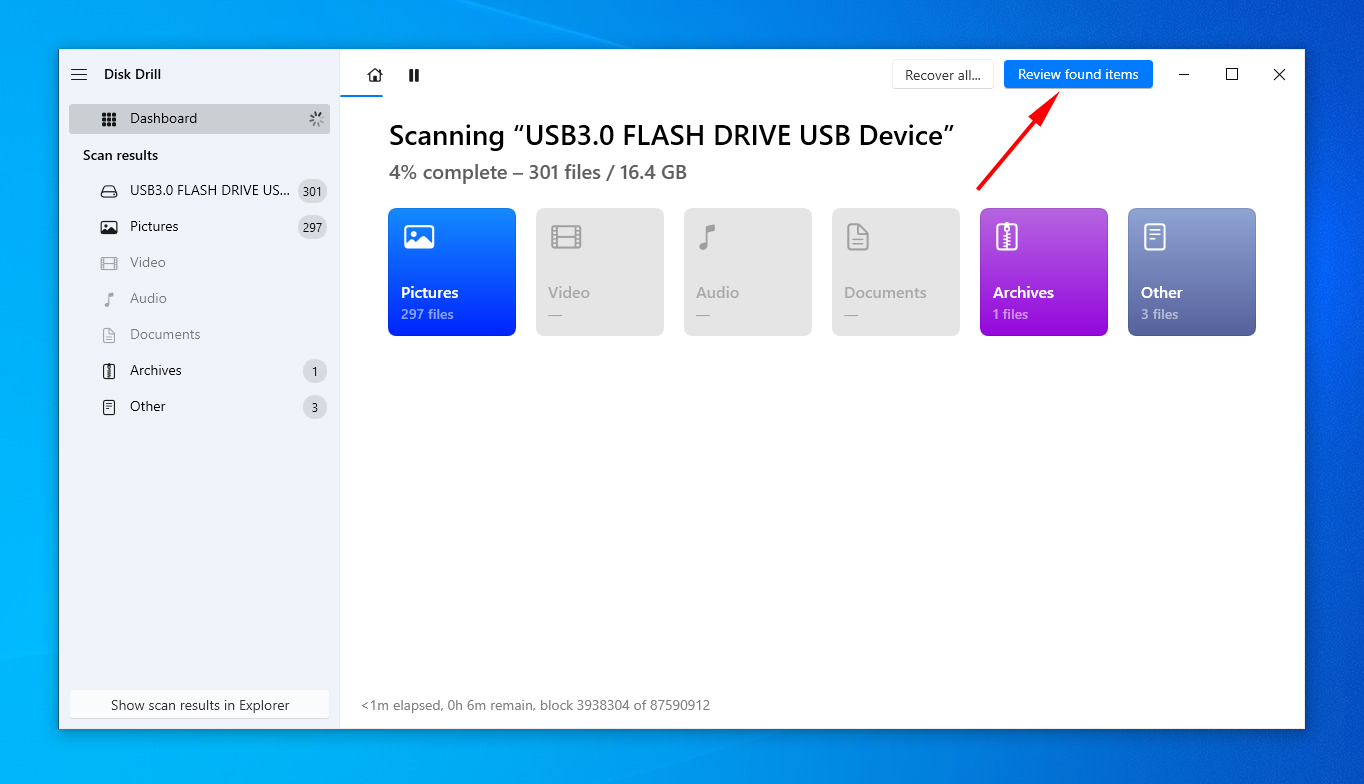The image size is (1364, 784).
Task: Click the zip archive icon on Archives card
Action: 1006,237
